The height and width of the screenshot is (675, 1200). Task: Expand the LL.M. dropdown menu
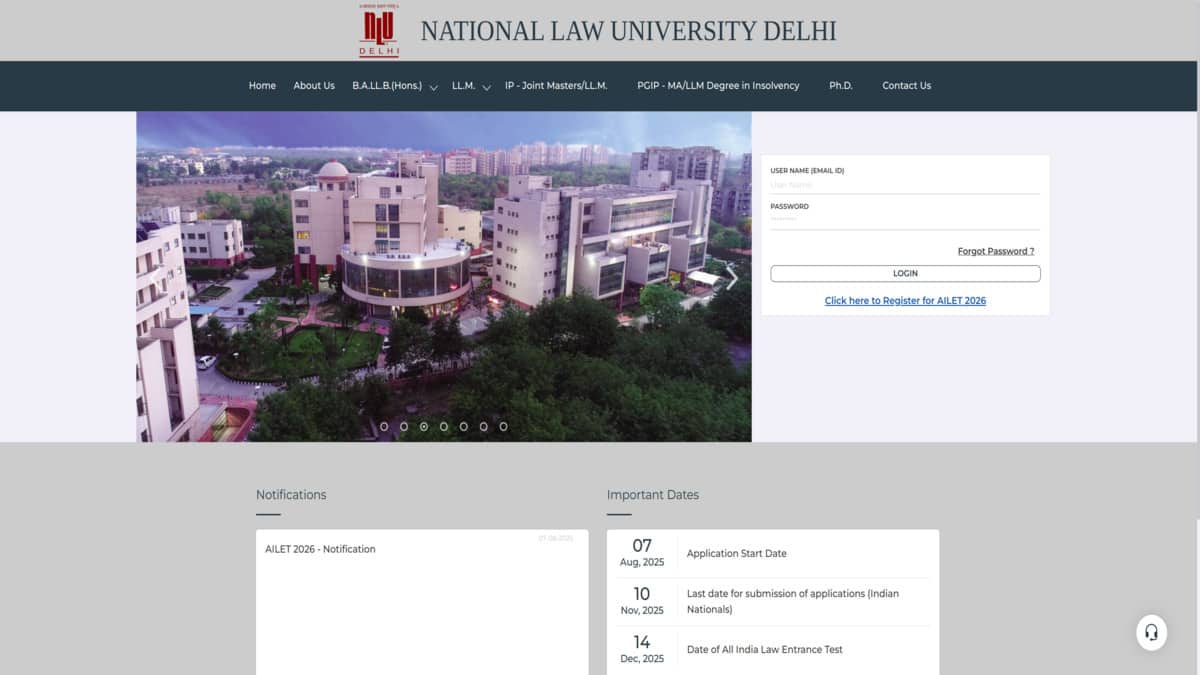click(x=470, y=86)
